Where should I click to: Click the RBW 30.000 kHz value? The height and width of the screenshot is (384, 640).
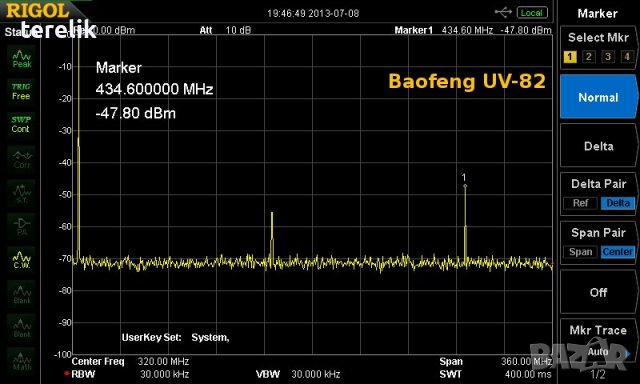pyautogui.click(x=164, y=374)
